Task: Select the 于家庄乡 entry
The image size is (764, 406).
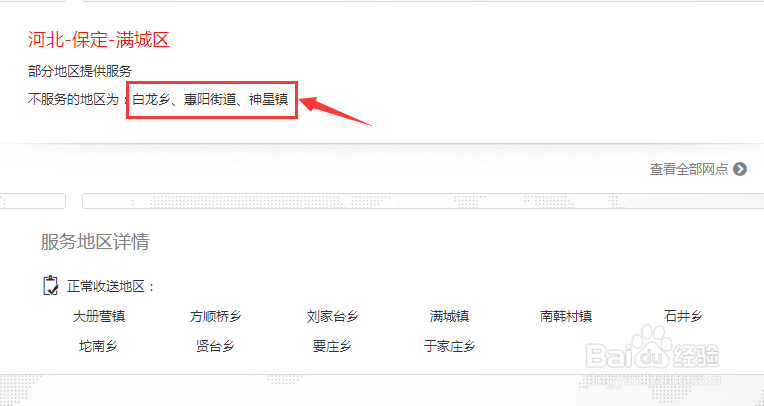Action: tap(449, 347)
